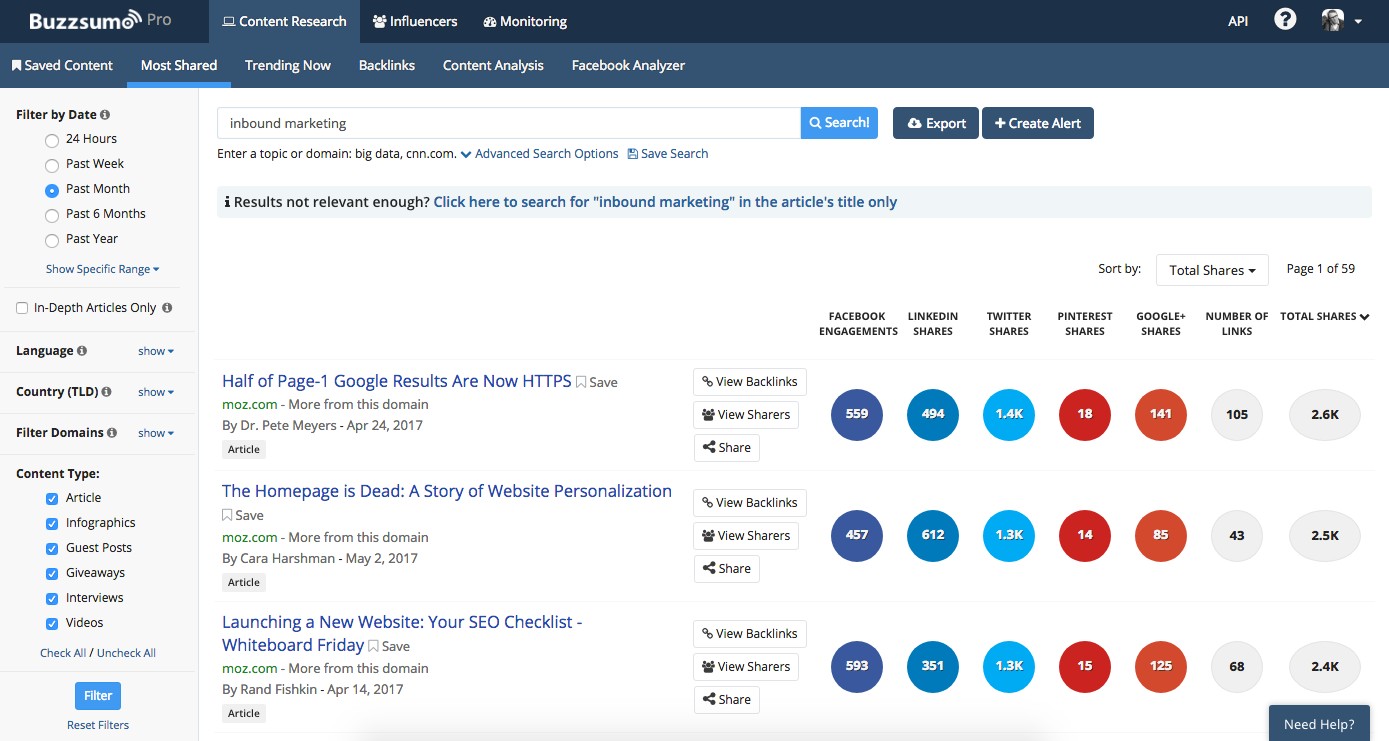
Task: Select the 24 Hours date filter
Action: [52, 140]
